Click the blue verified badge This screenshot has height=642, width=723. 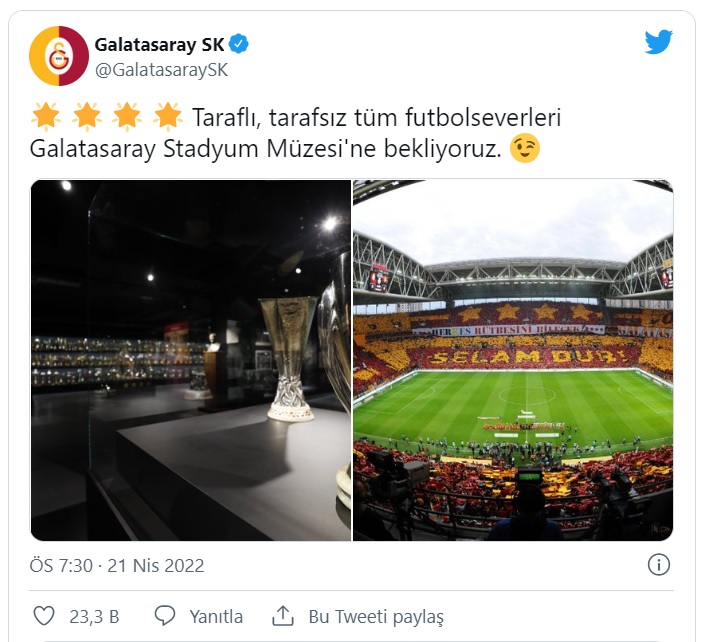[239, 44]
